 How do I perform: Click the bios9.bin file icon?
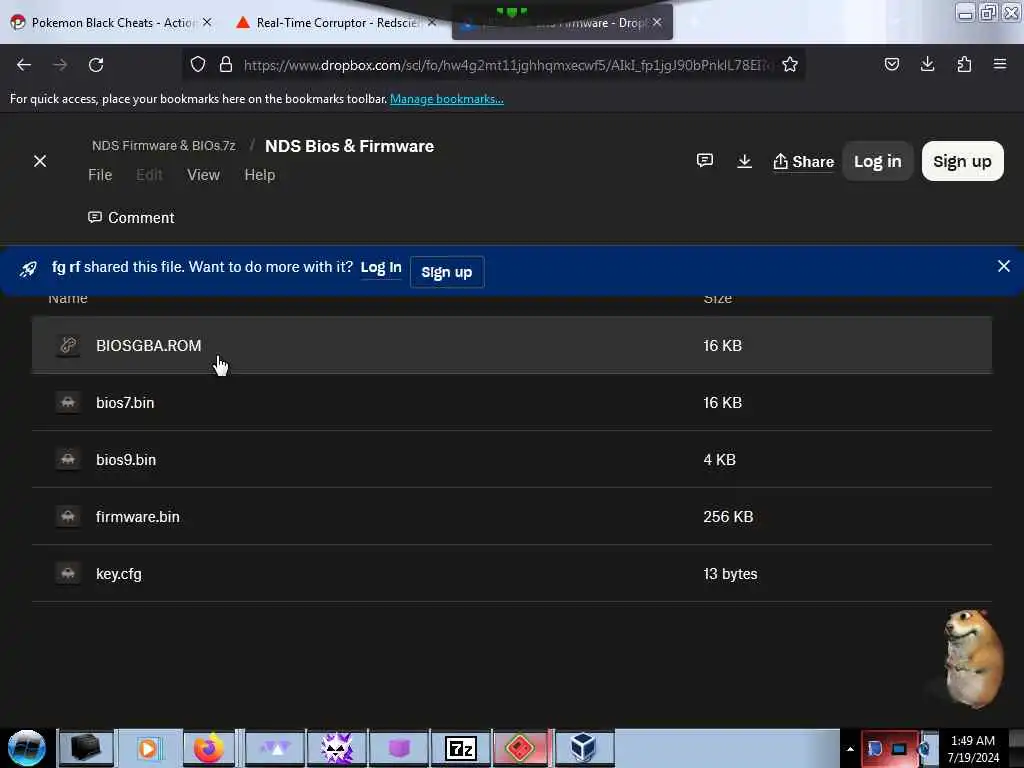pos(68,459)
